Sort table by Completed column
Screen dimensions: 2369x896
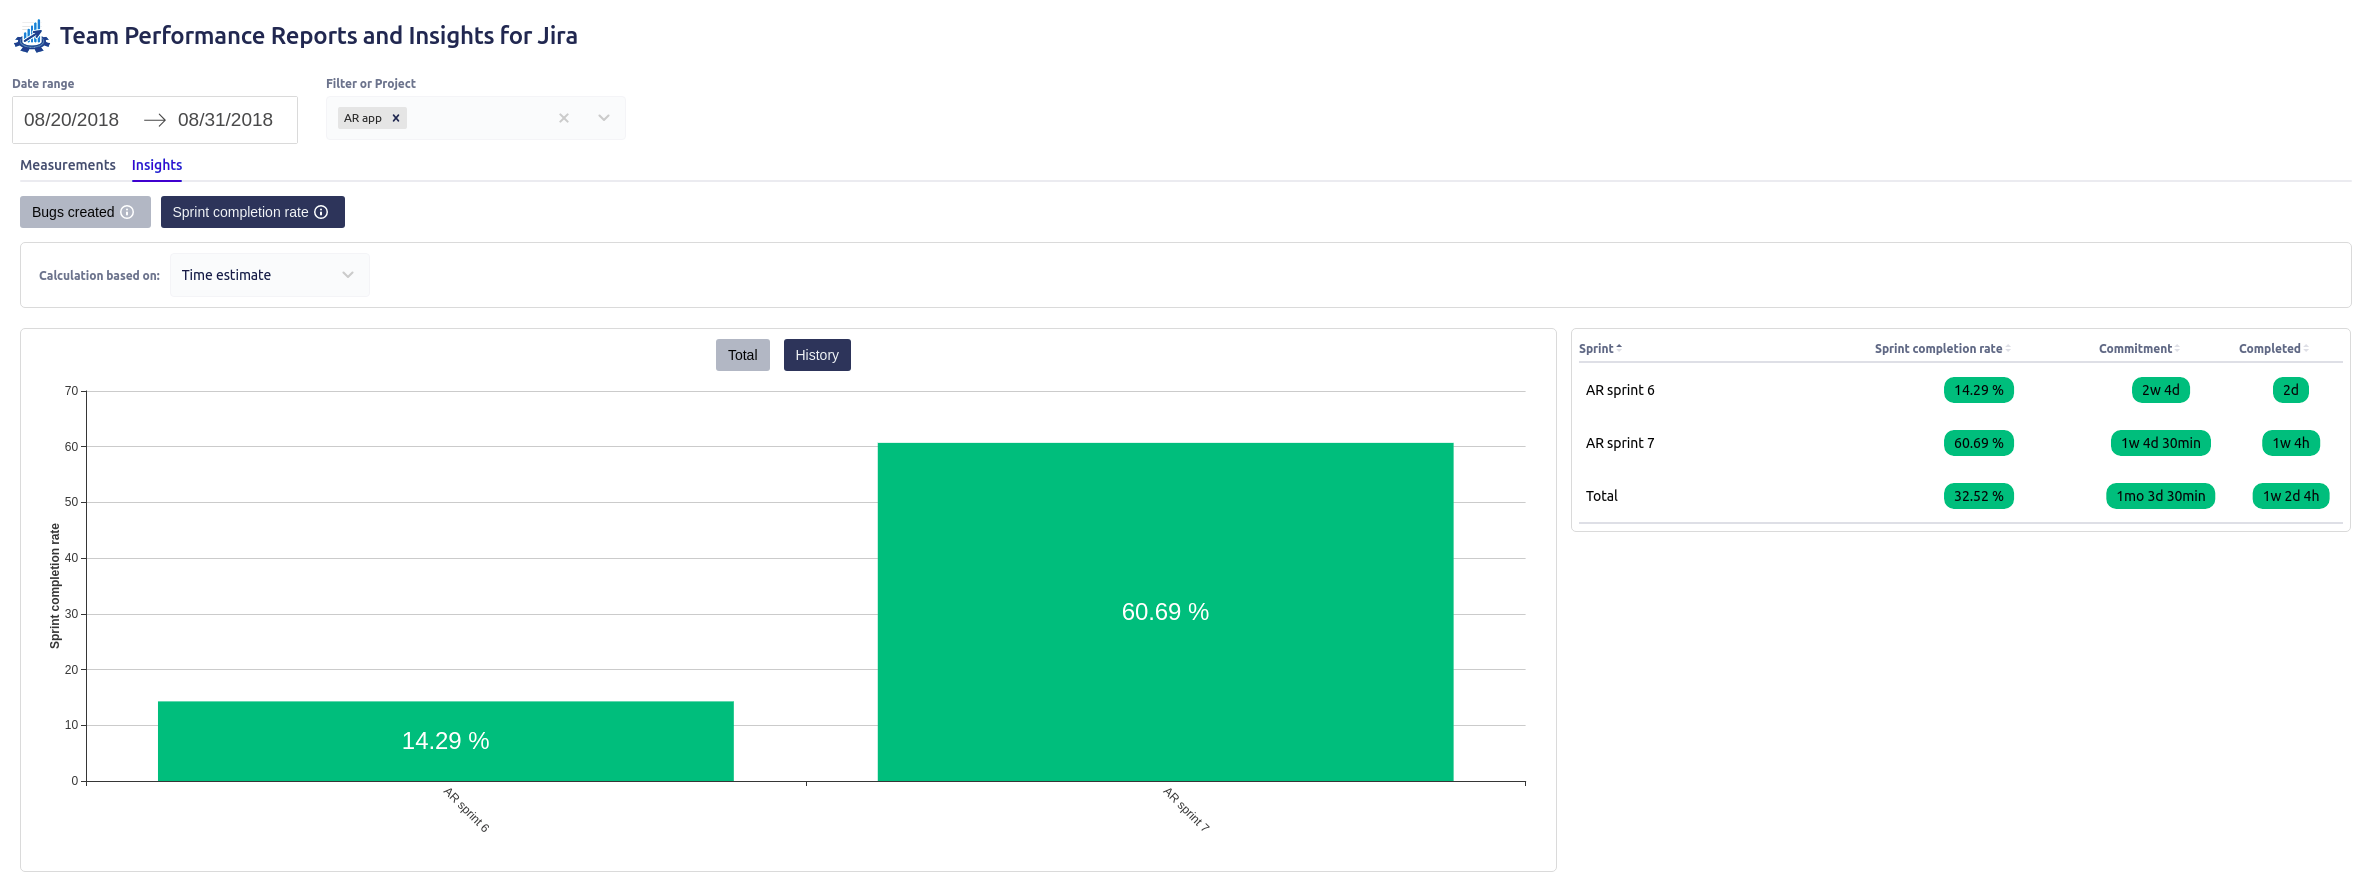tap(2273, 349)
